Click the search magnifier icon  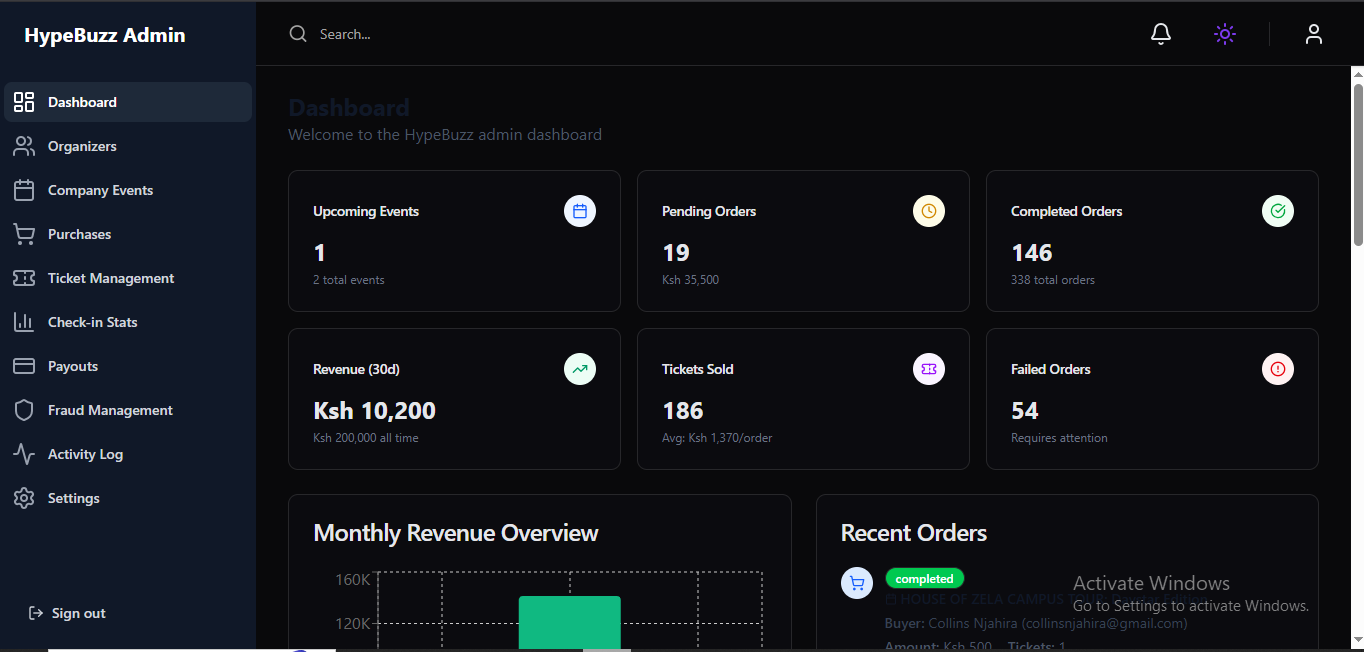(x=298, y=34)
